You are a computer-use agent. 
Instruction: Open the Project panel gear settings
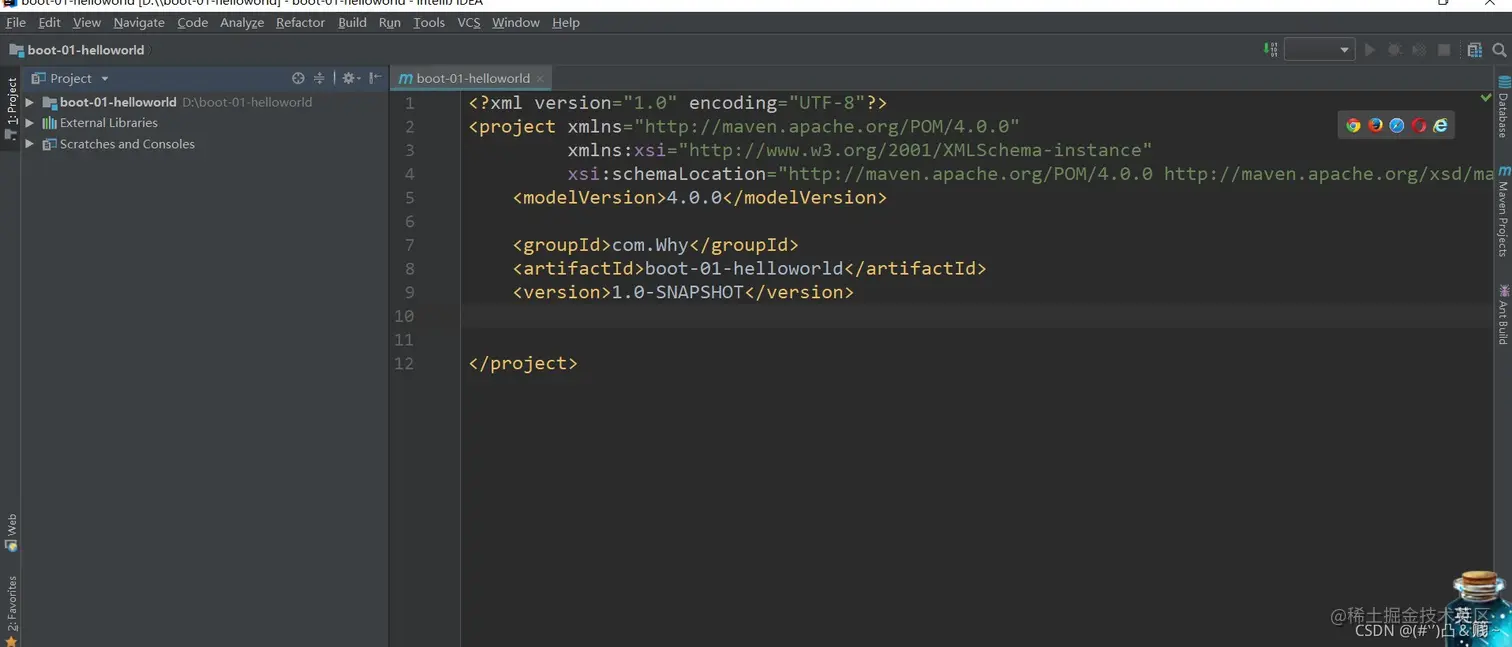tap(350, 78)
